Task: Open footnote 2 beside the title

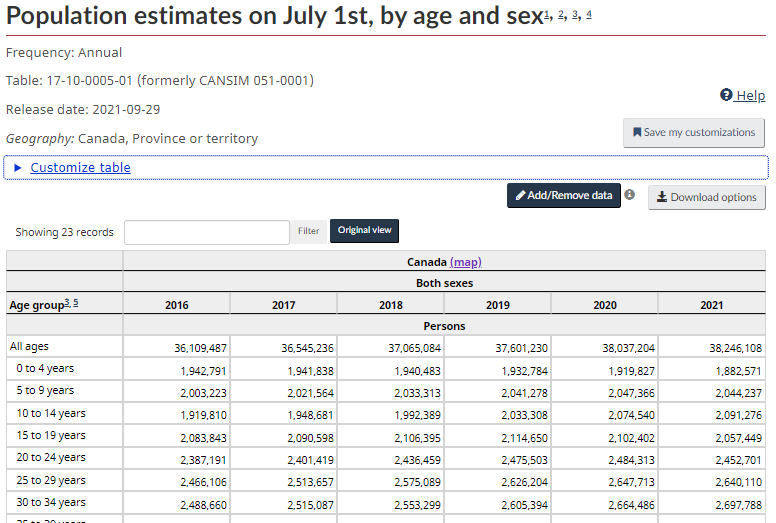Action: click(561, 15)
